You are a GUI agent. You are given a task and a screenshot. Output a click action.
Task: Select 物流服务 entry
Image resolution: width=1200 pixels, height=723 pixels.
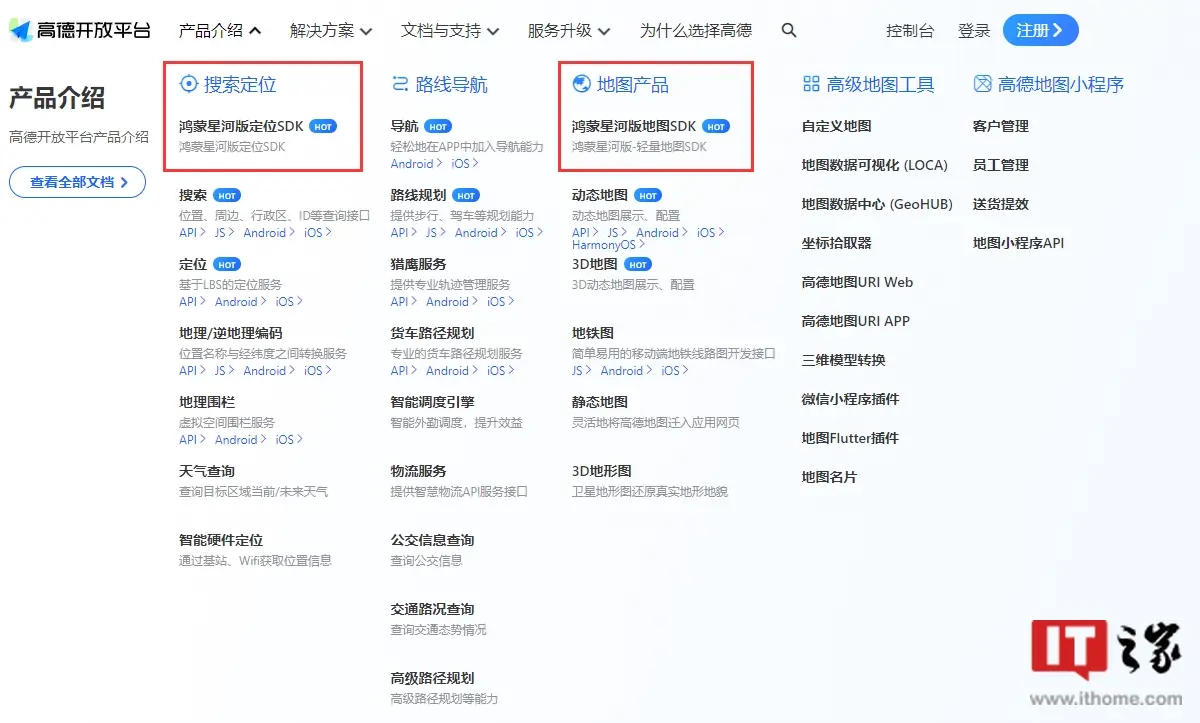tap(418, 471)
